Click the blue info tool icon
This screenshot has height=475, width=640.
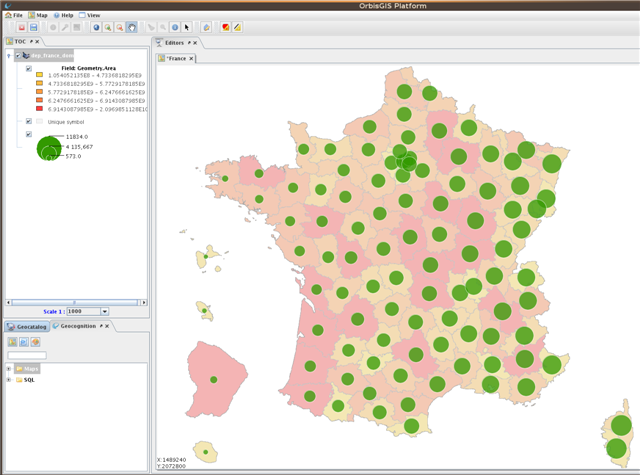point(175,27)
